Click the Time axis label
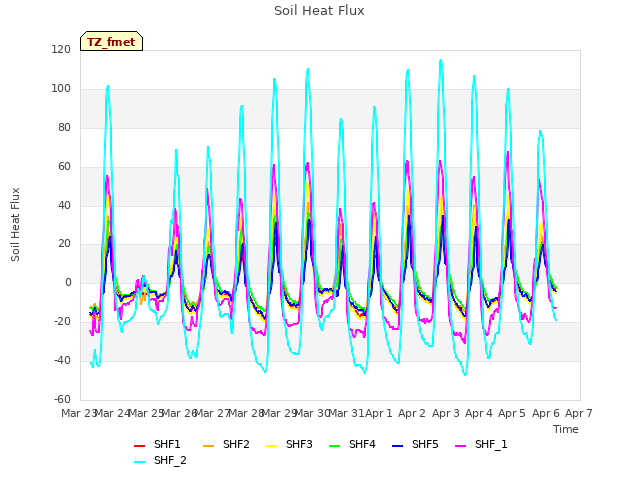The width and height of the screenshot is (640, 480). click(x=566, y=429)
